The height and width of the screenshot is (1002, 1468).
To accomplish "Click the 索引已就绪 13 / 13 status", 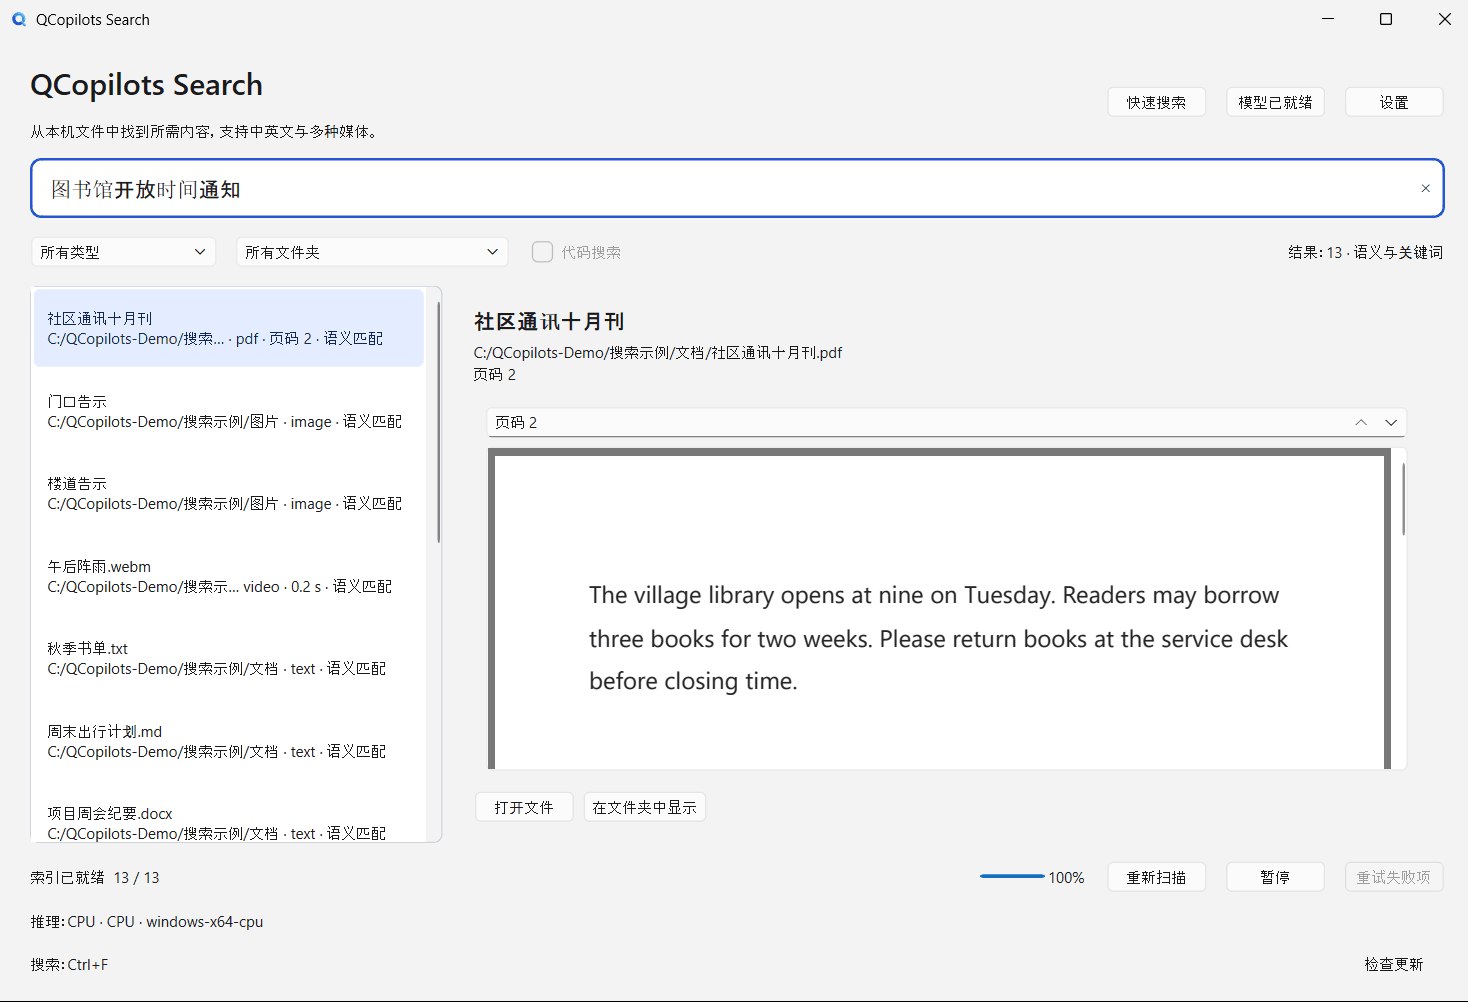I will click(x=95, y=877).
